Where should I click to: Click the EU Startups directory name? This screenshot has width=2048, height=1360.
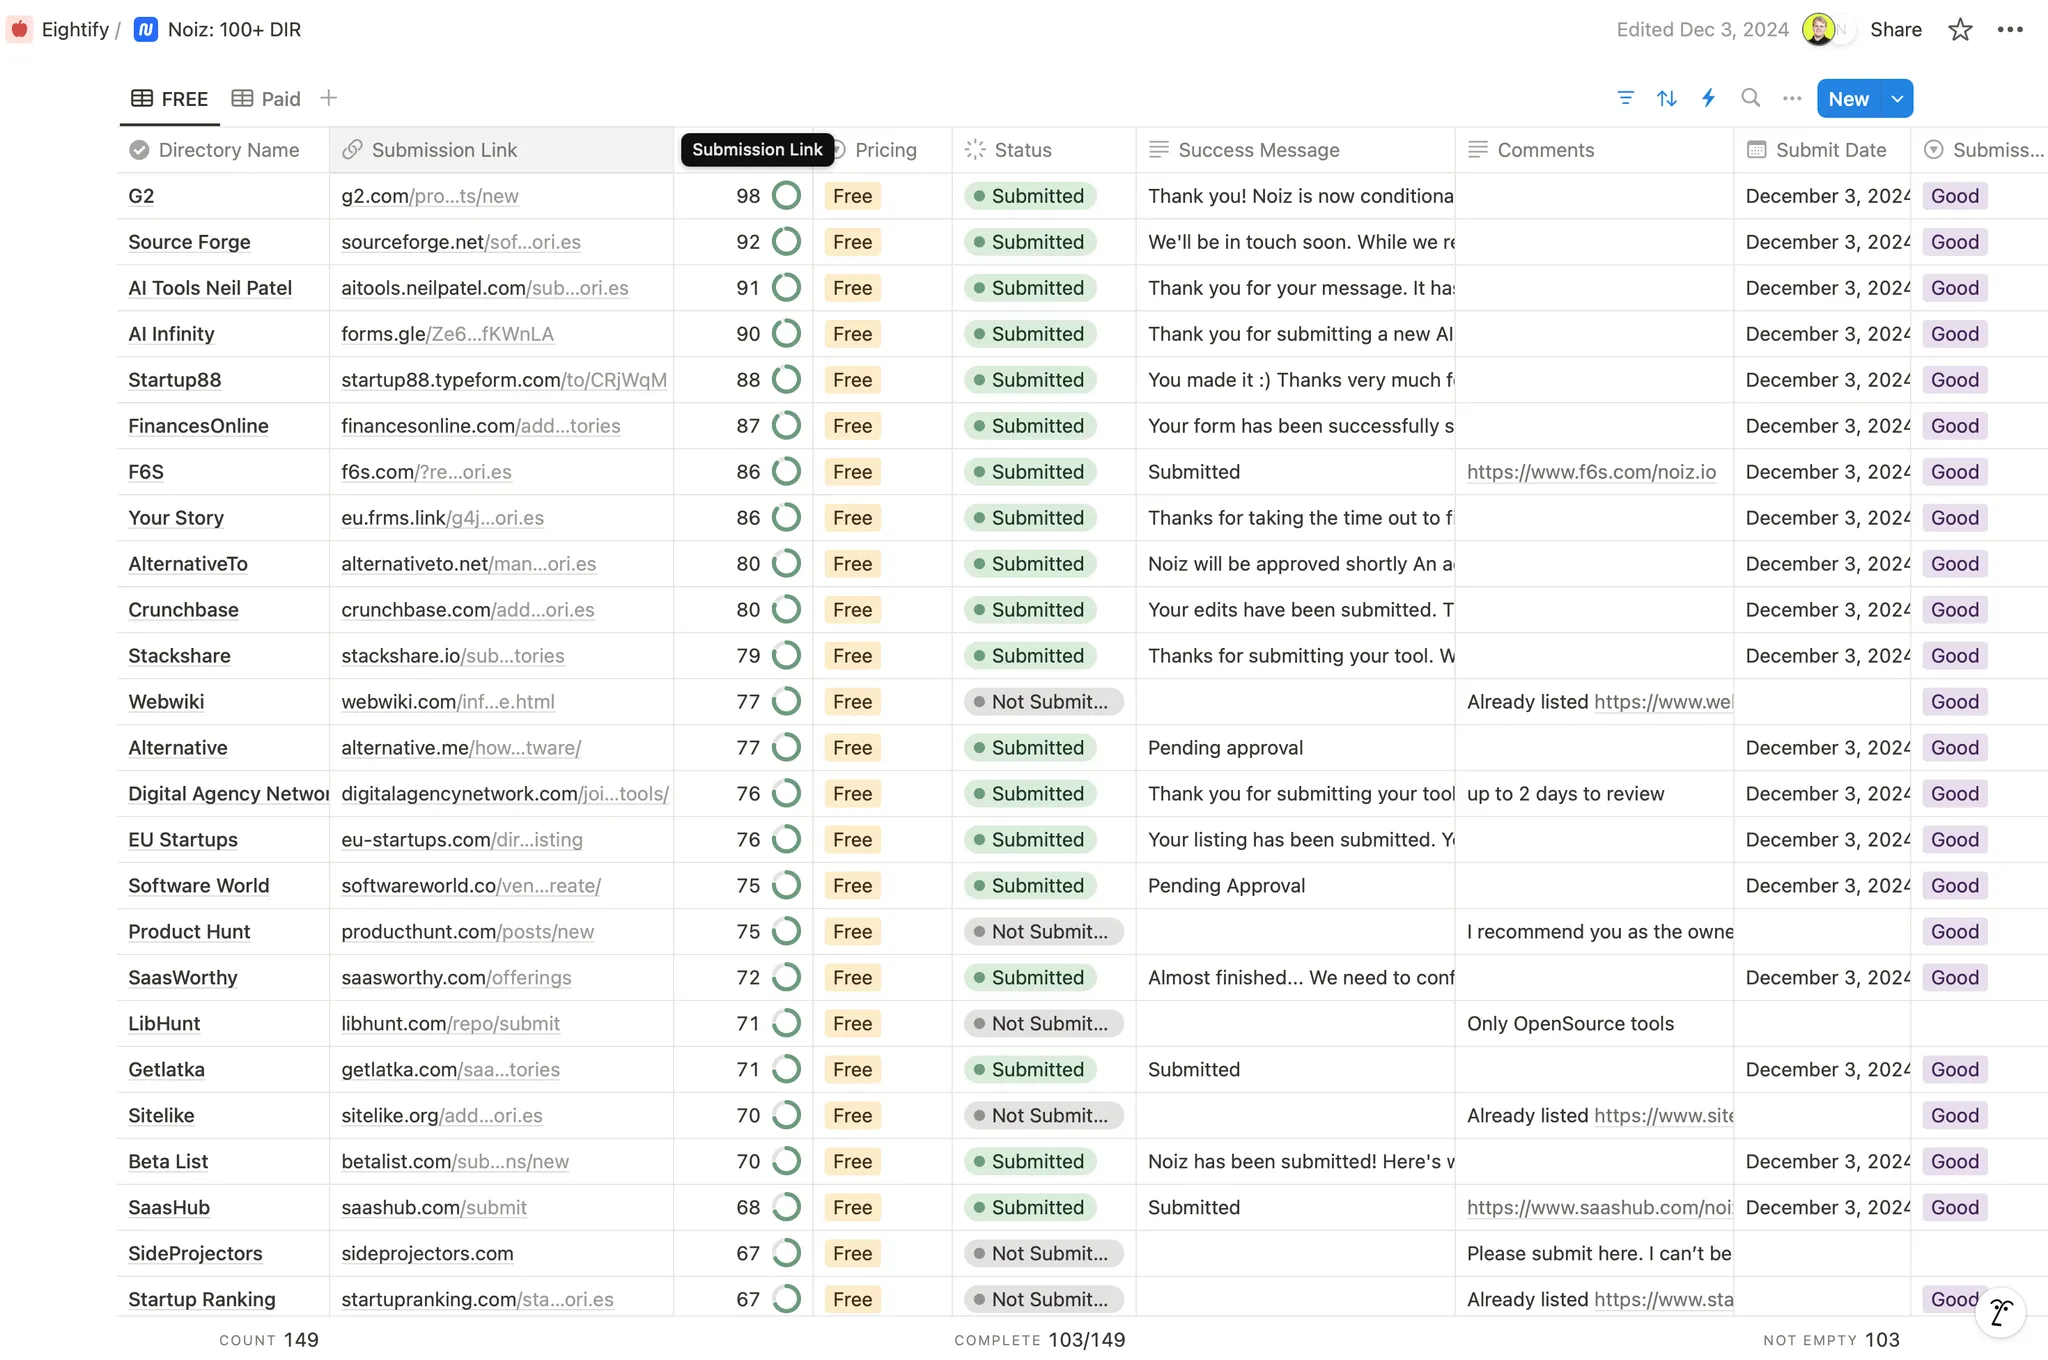click(x=183, y=840)
